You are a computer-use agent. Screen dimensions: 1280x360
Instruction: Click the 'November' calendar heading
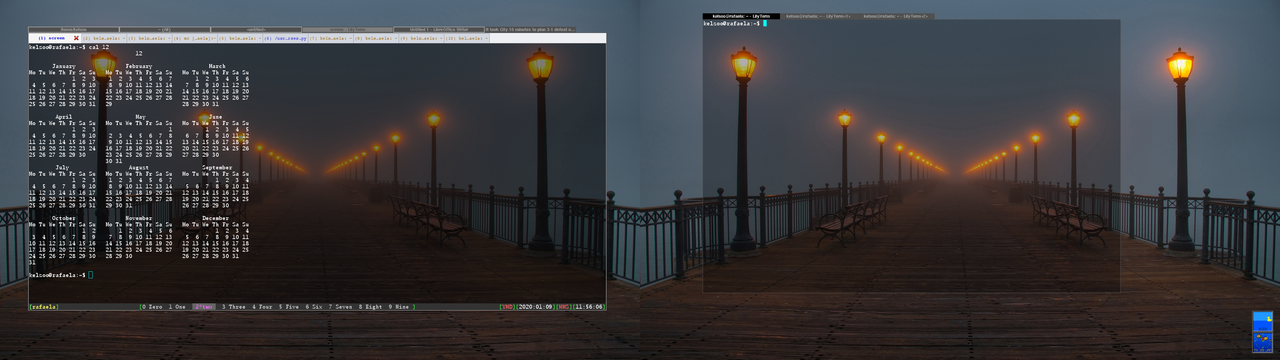[139, 217]
